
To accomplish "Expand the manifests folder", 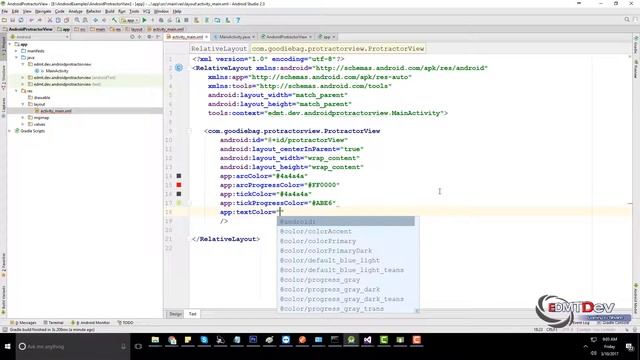I will [16, 51].
